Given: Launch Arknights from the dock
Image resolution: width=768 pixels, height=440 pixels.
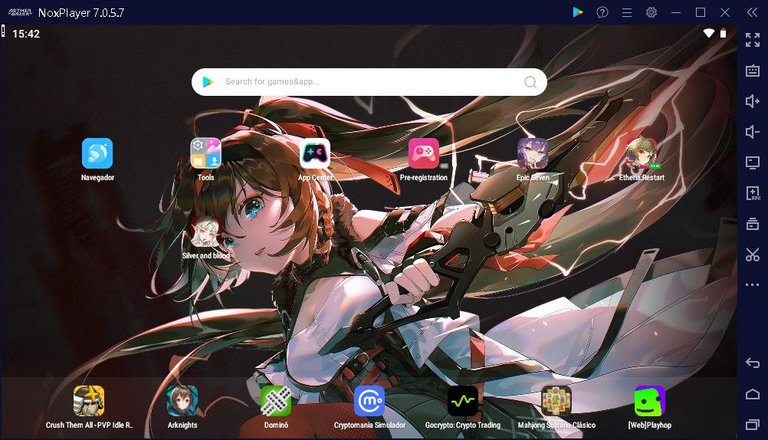Looking at the screenshot, I should [182, 401].
